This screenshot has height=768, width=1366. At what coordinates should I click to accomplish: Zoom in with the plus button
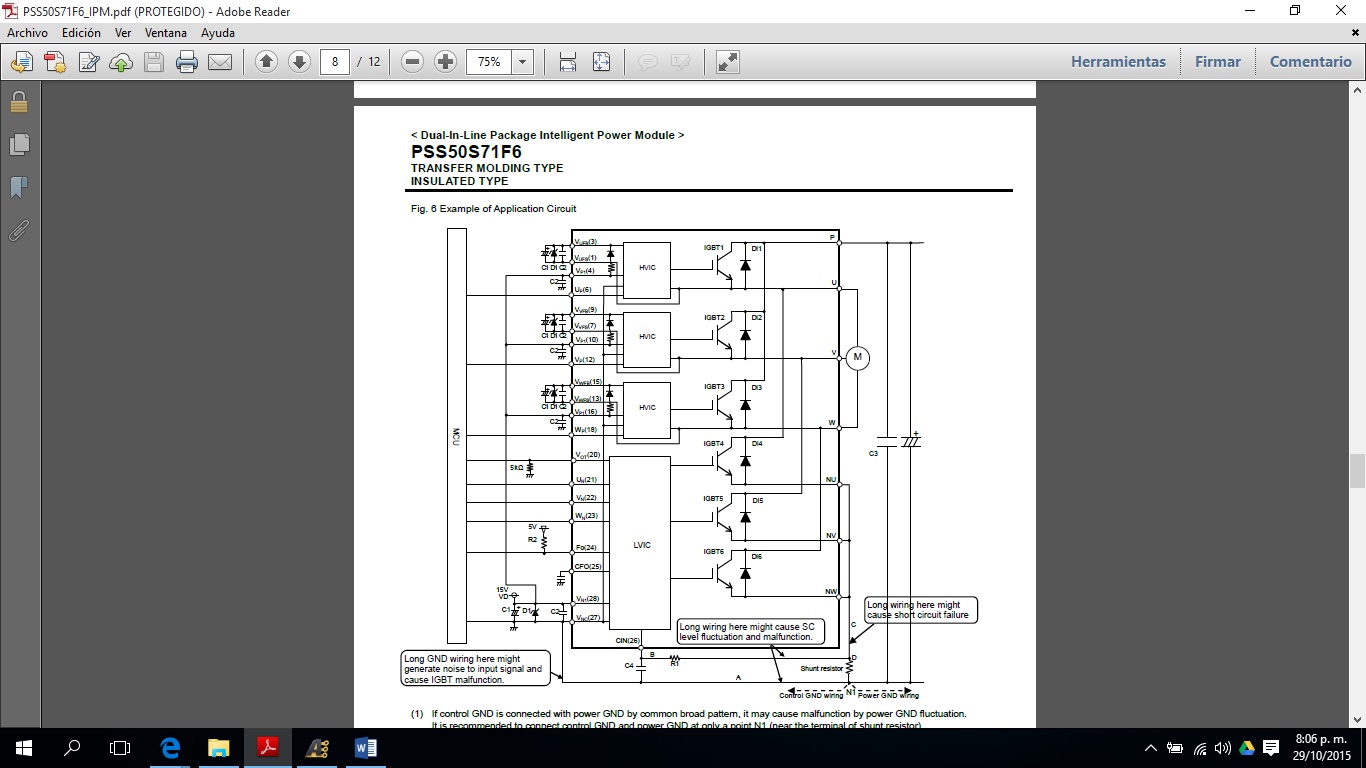click(446, 62)
